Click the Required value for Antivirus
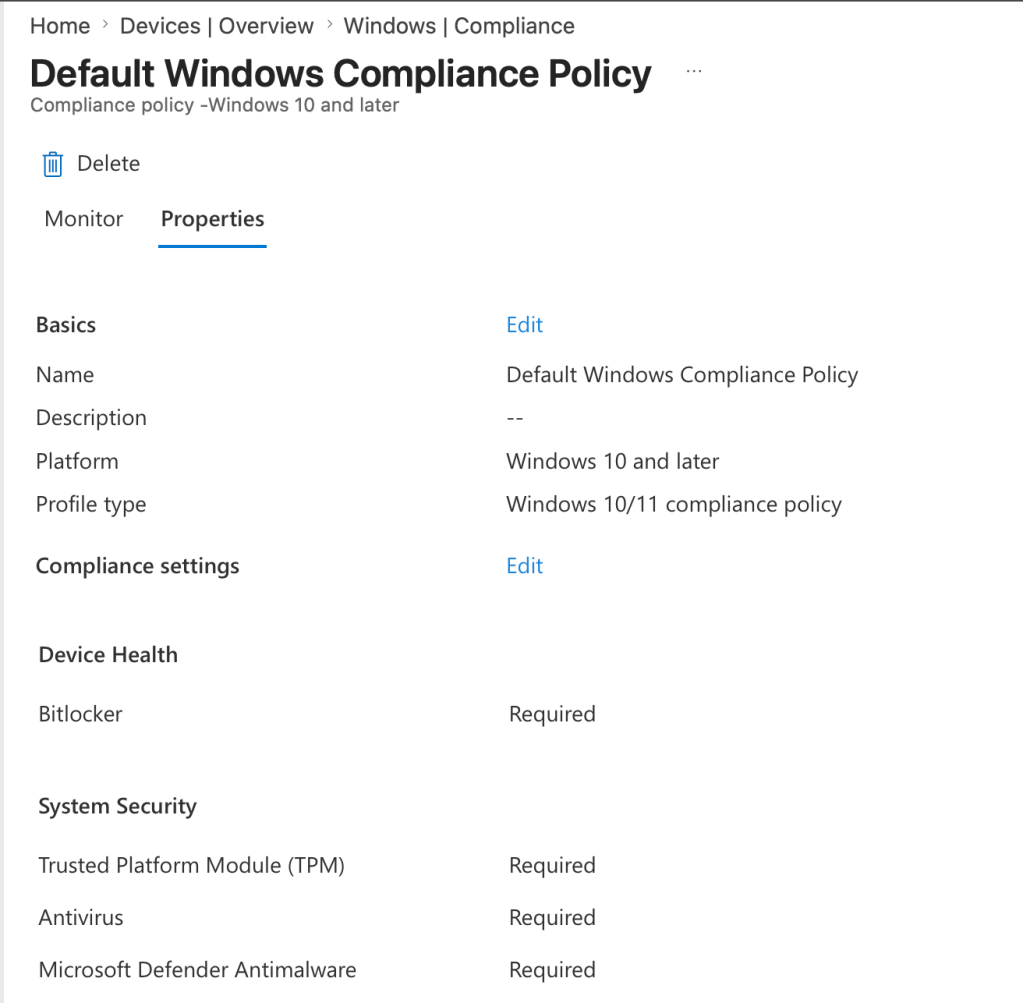This screenshot has height=1003, width=1023. (552, 917)
